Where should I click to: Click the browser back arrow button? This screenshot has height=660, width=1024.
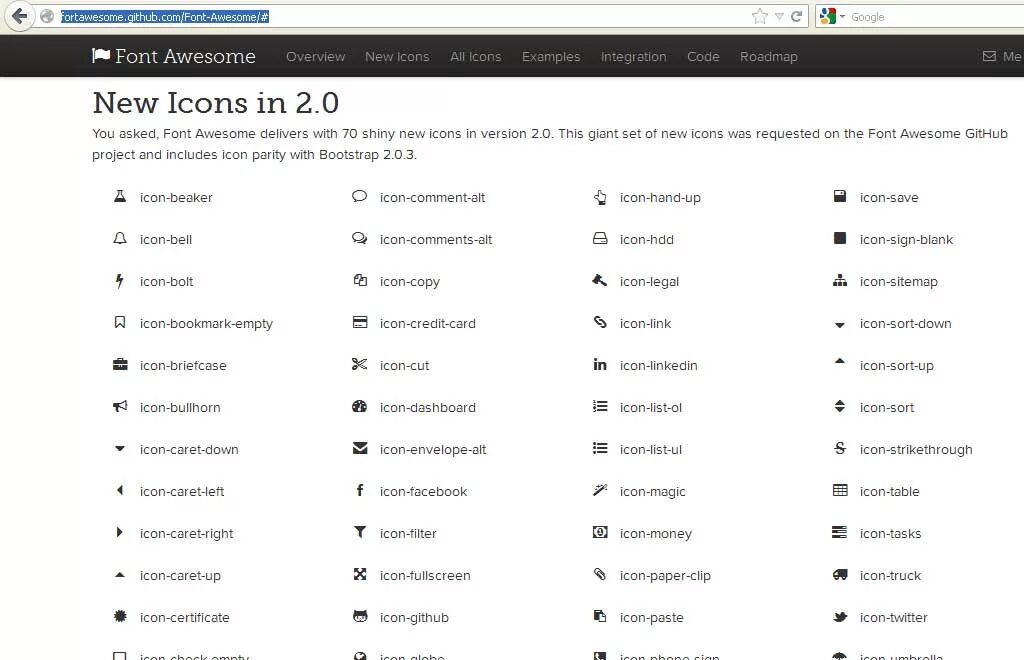pos(20,16)
